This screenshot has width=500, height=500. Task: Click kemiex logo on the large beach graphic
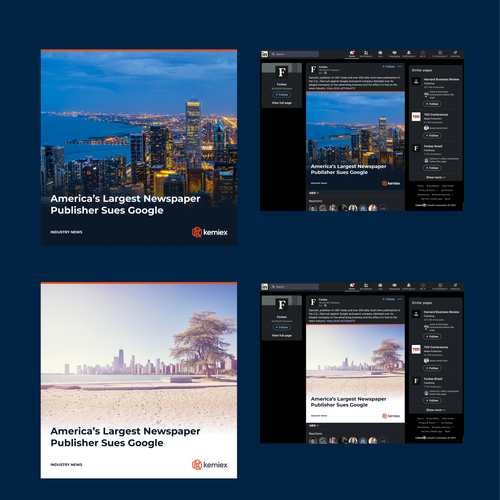[210, 465]
